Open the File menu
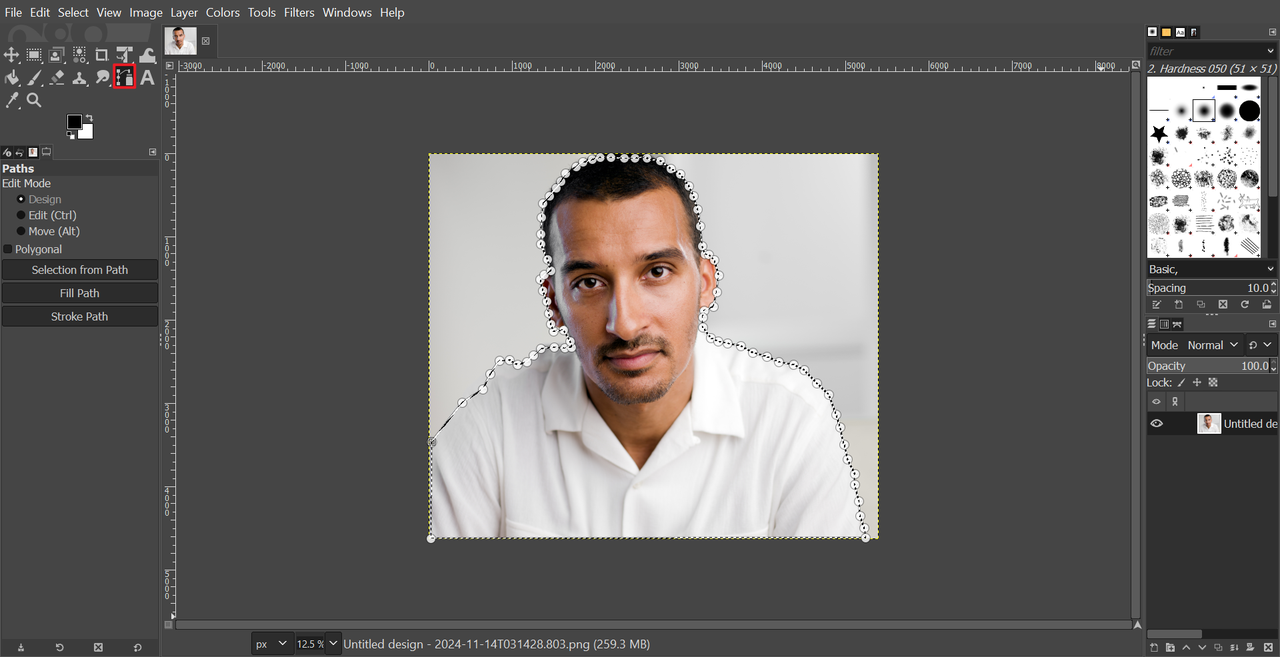This screenshot has width=1280, height=657. [x=13, y=12]
